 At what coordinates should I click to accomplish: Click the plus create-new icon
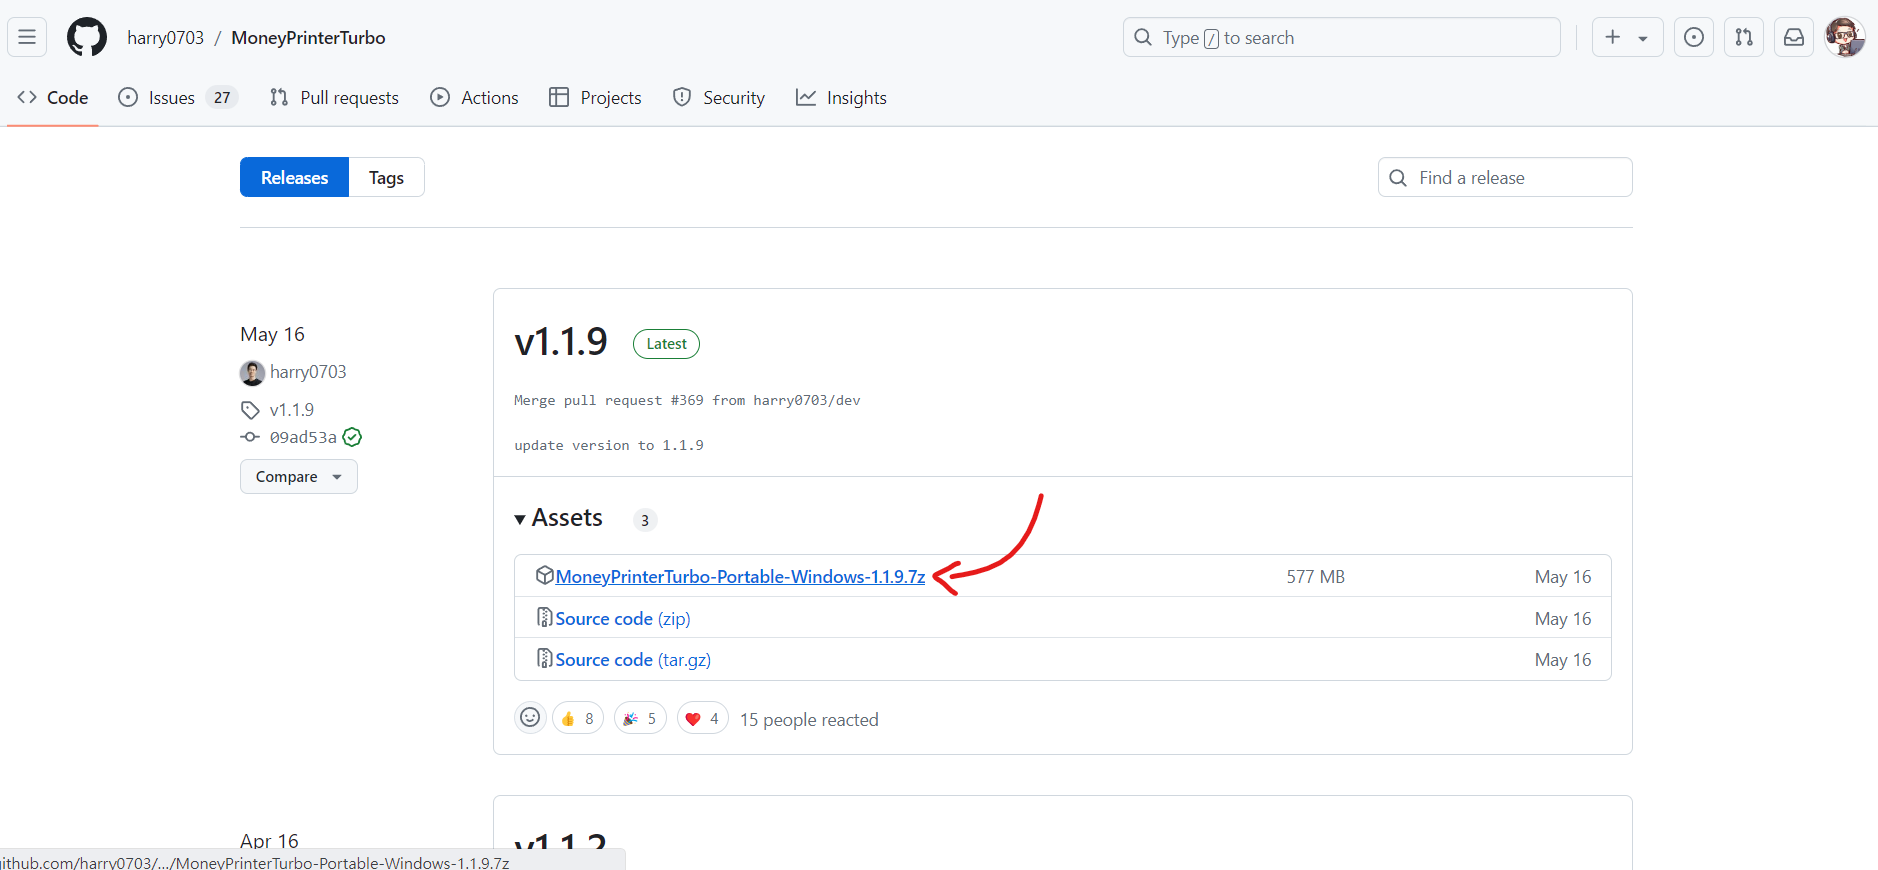[1613, 37]
